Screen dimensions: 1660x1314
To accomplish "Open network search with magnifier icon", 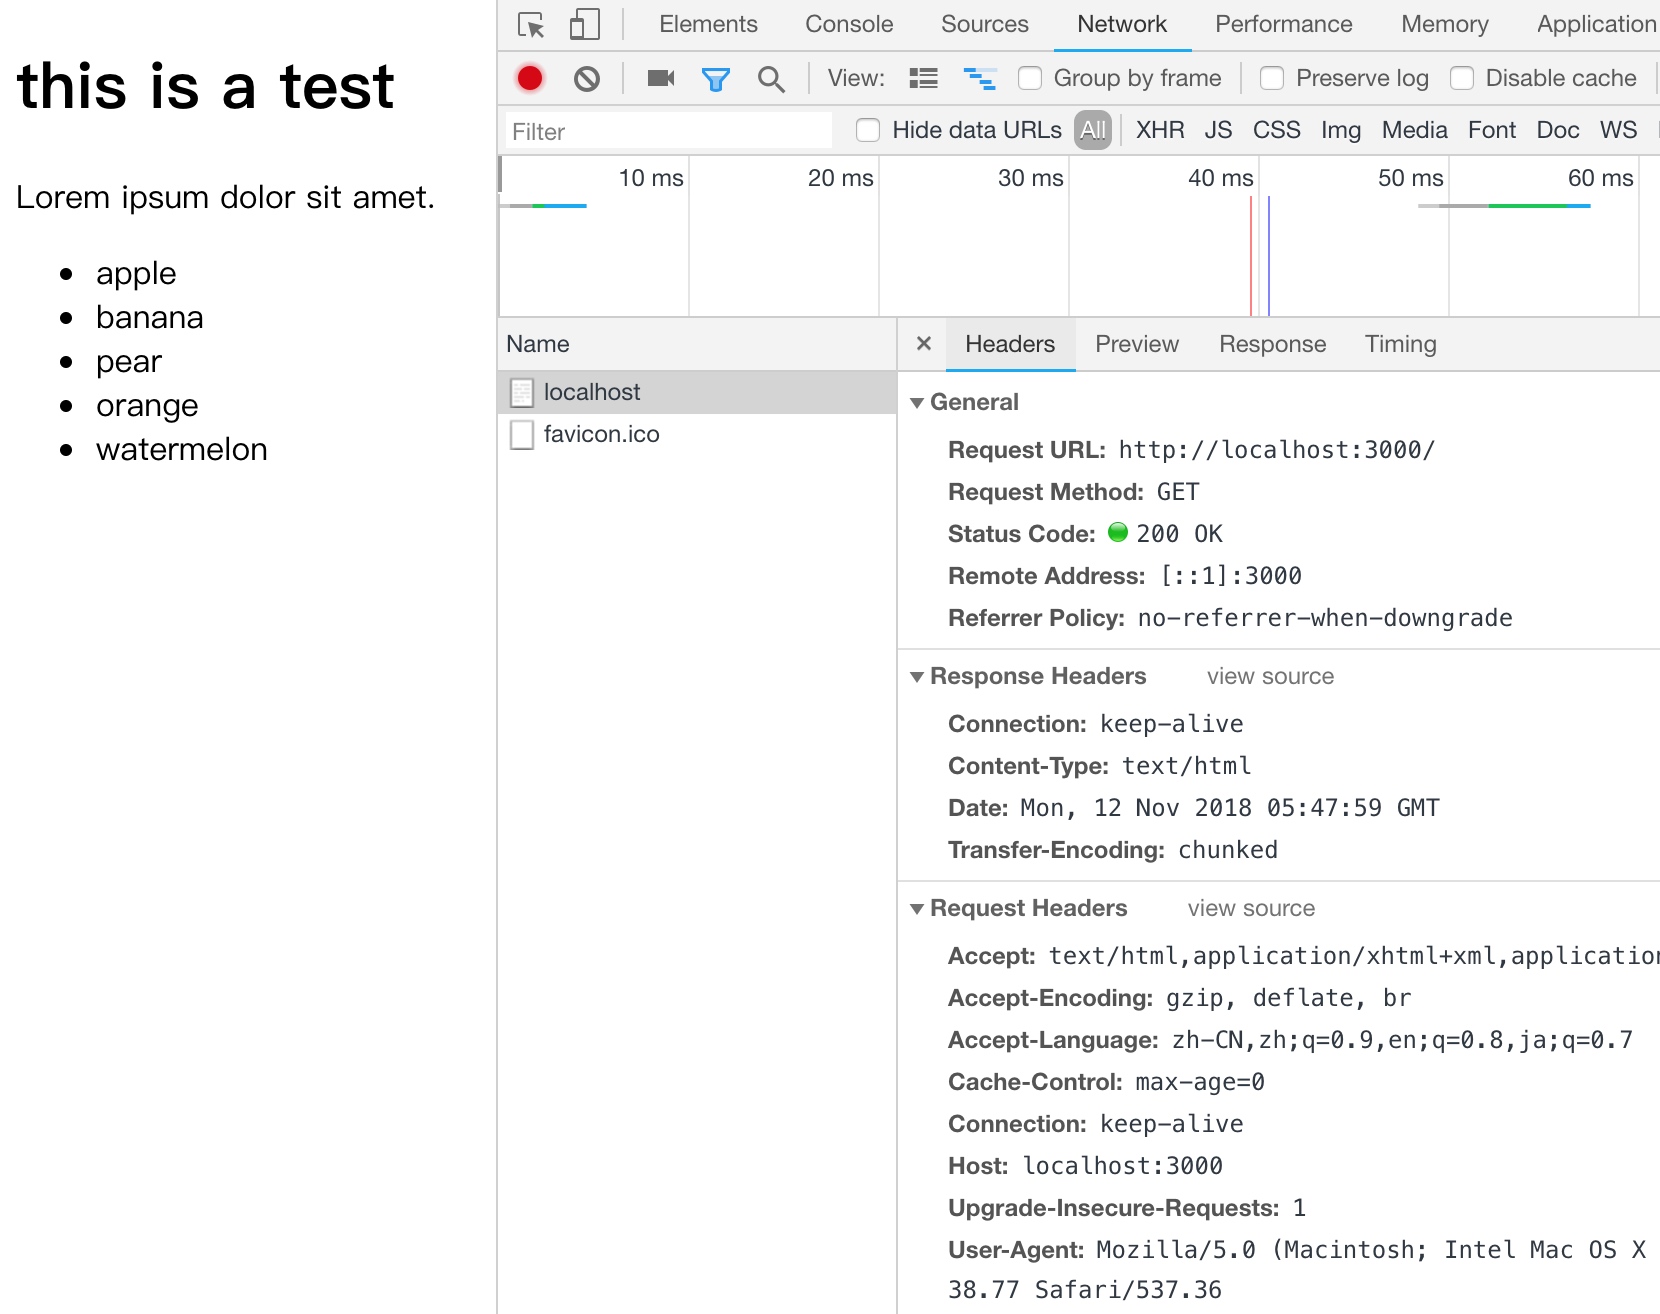I will tap(771, 79).
